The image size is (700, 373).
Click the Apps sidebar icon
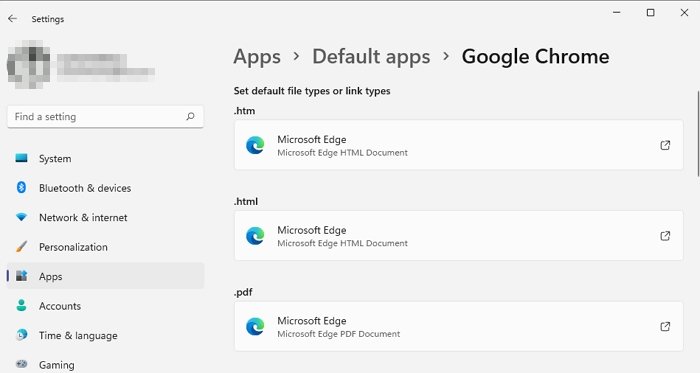[21, 276]
